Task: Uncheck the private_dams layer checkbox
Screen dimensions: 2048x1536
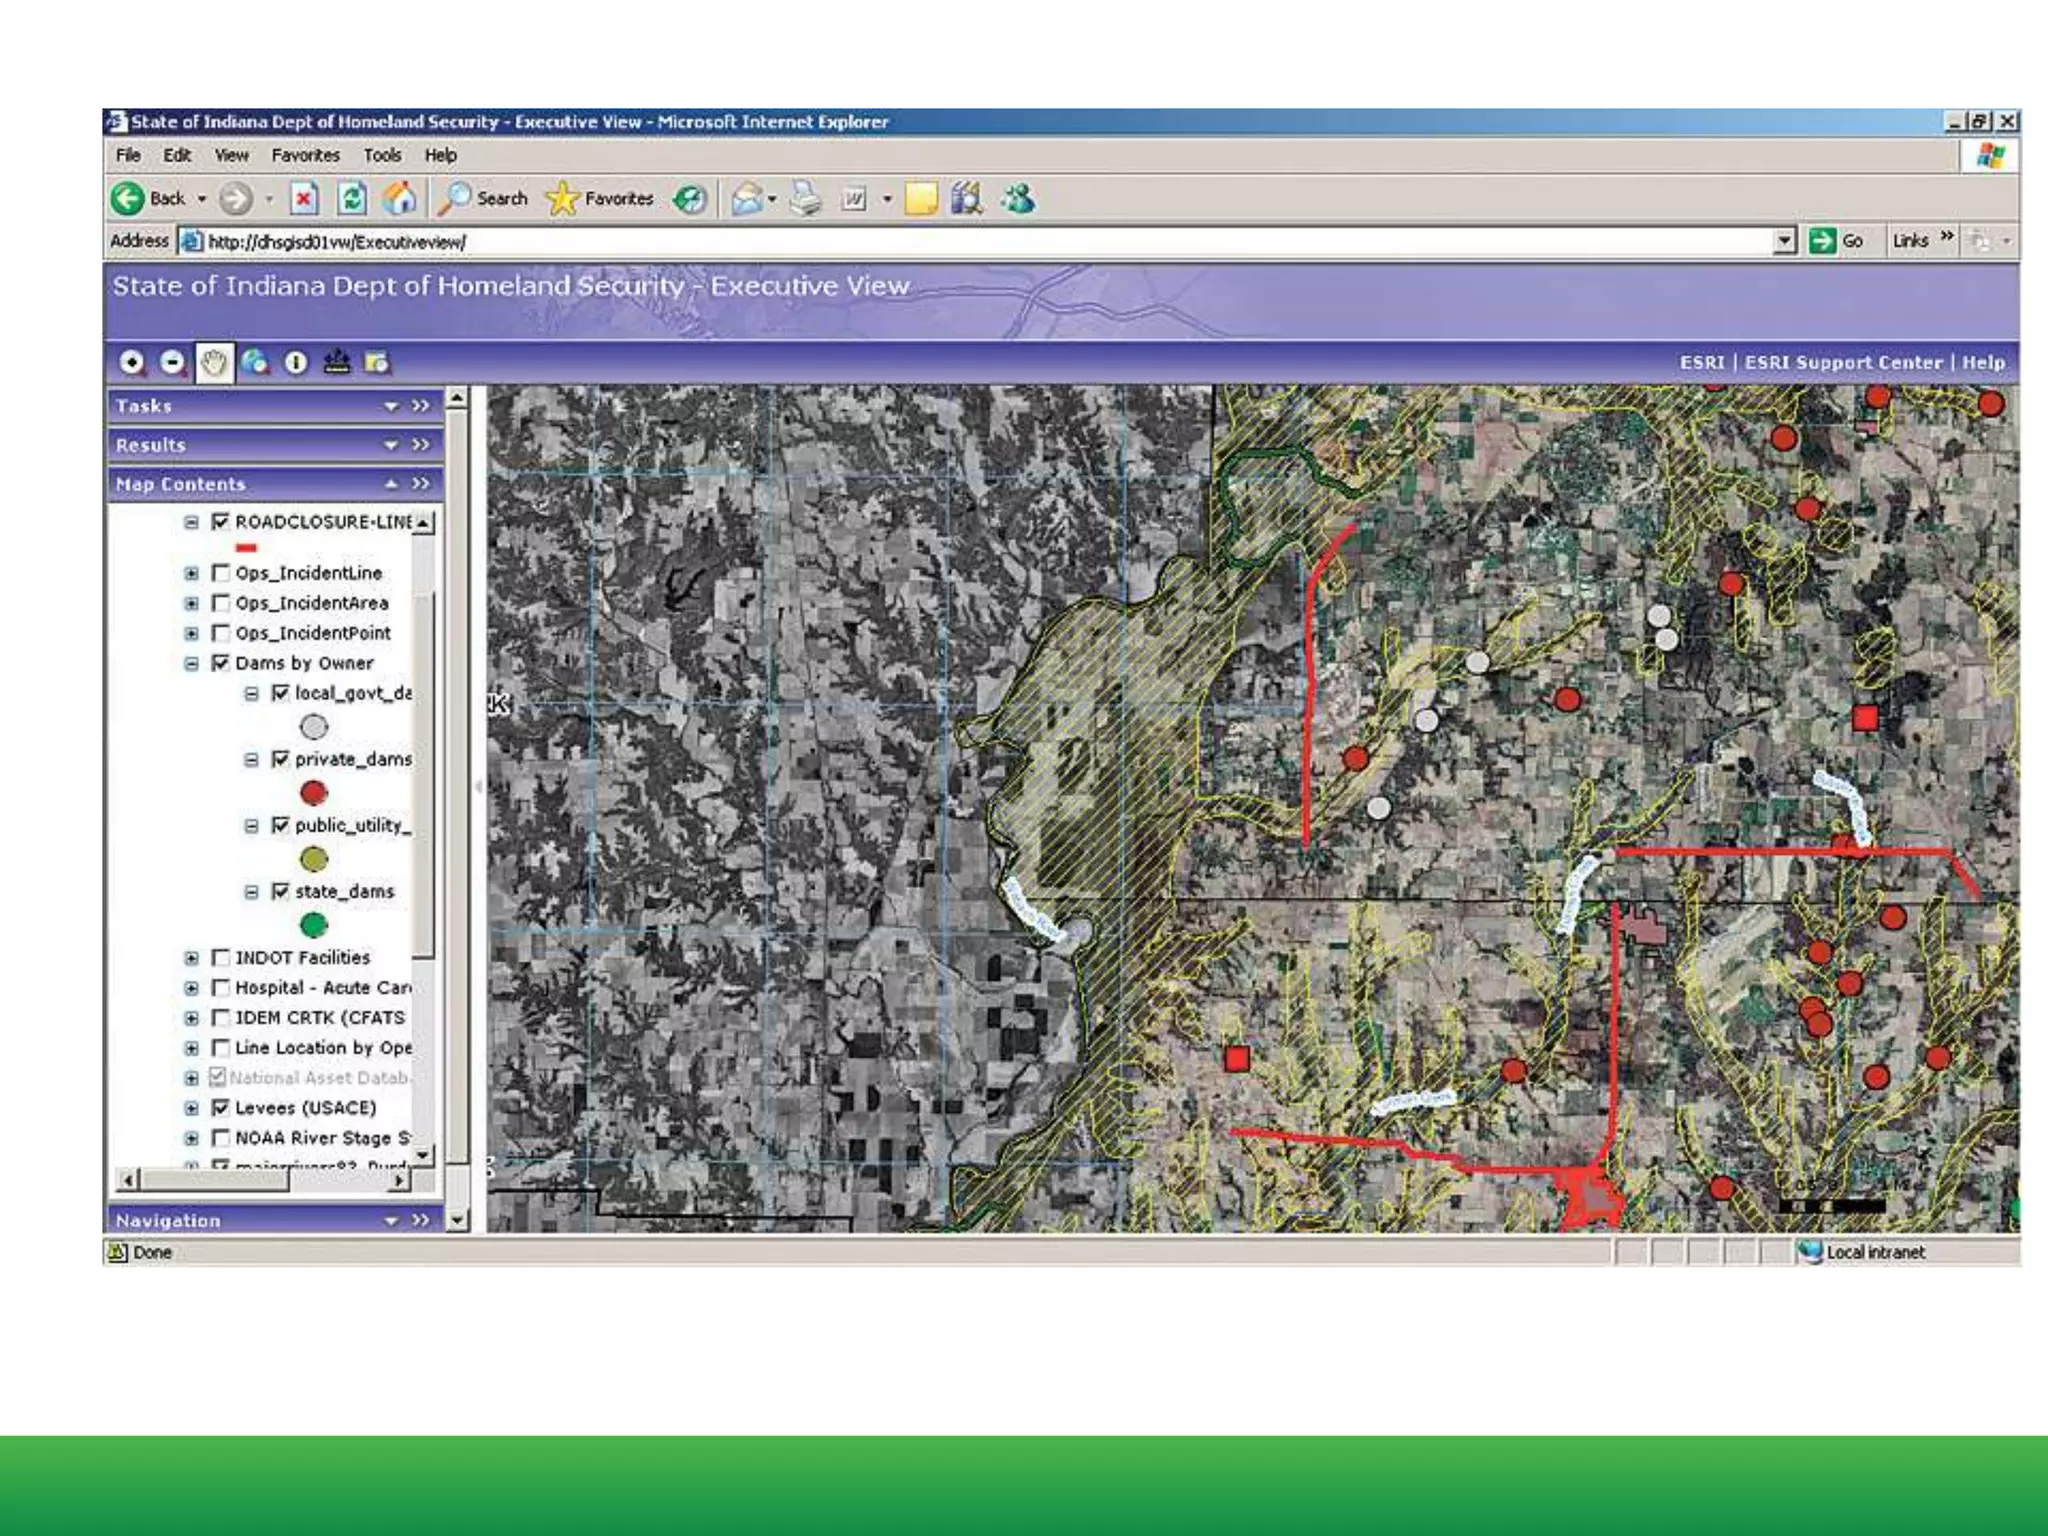Action: pos(281,759)
